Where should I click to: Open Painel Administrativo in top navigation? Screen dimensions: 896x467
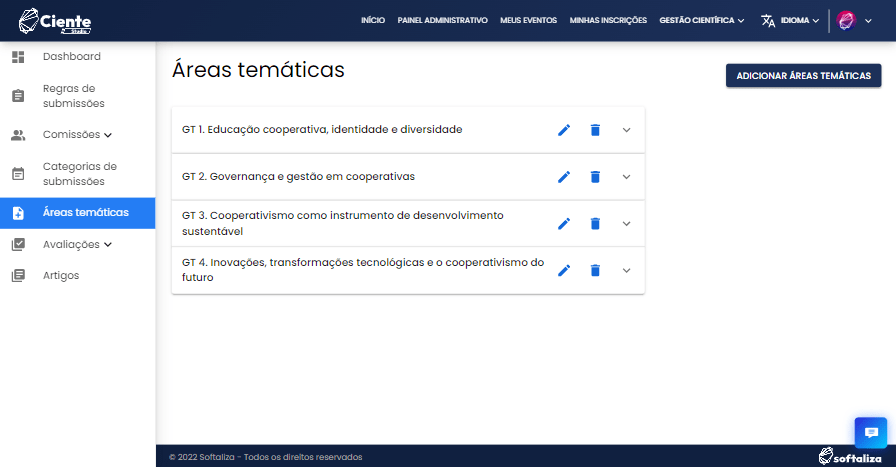click(x=442, y=21)
